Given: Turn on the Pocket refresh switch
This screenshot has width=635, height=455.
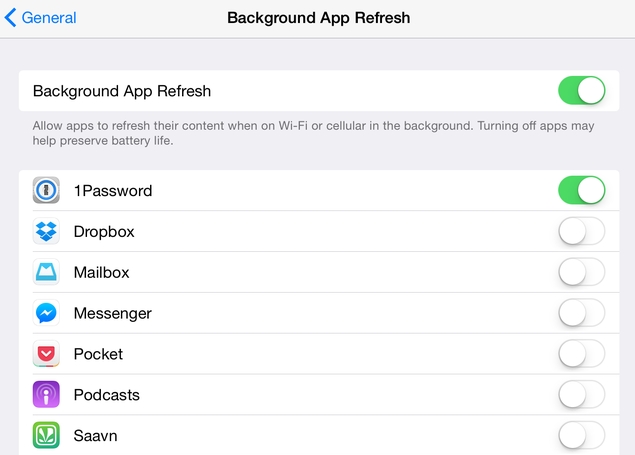Looking at the screenshot, I should click(582, 354).
